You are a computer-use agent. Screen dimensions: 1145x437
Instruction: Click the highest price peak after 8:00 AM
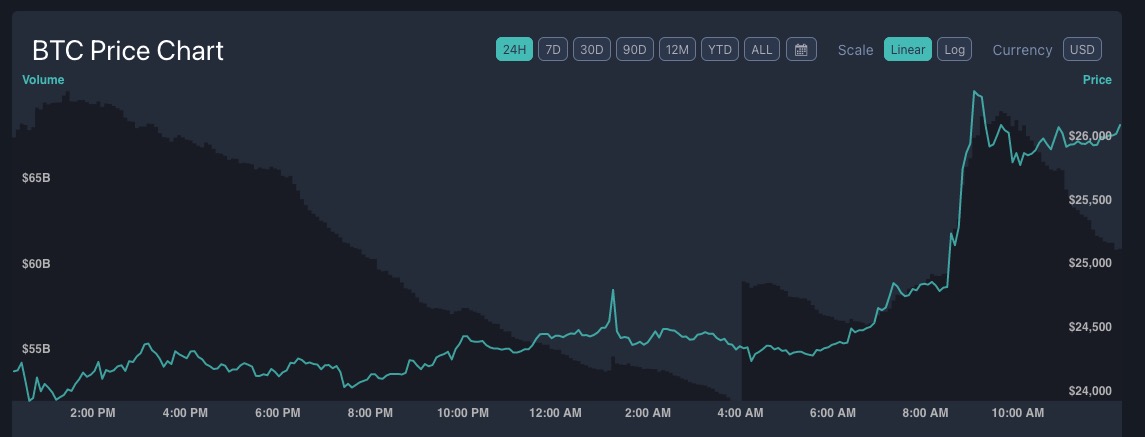point(975,93)
